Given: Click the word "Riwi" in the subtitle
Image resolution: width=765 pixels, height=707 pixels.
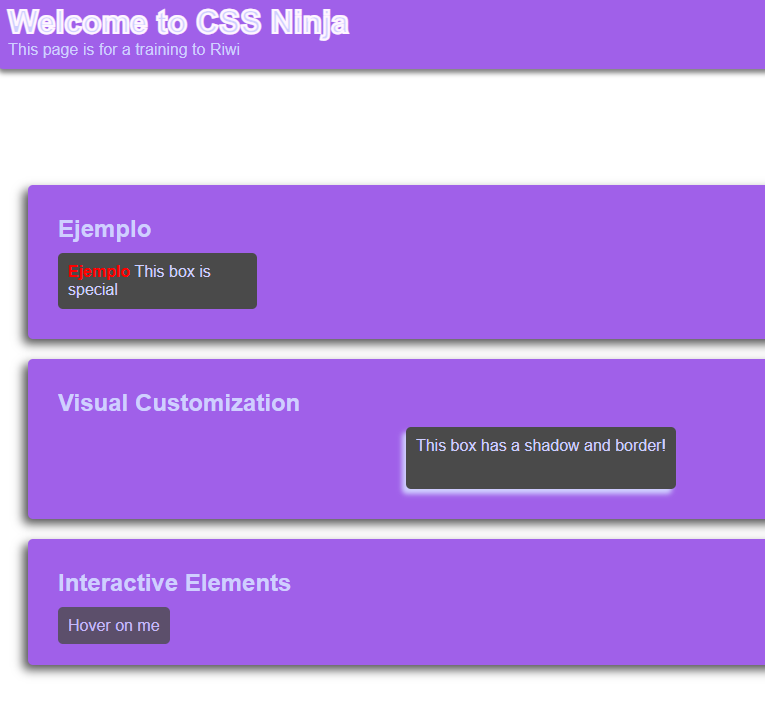Looking at the screenshot, I should pyautogui.click(x=225, y=49).
